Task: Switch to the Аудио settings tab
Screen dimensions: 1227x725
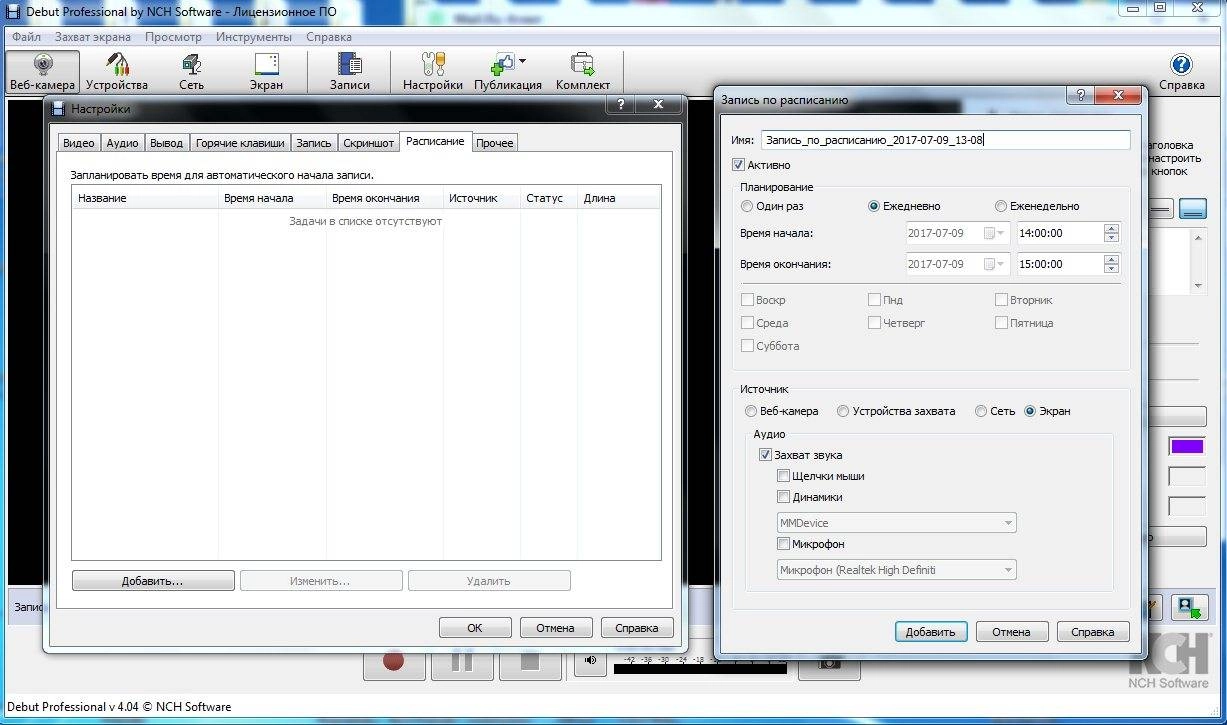Action: click(122, 143)
